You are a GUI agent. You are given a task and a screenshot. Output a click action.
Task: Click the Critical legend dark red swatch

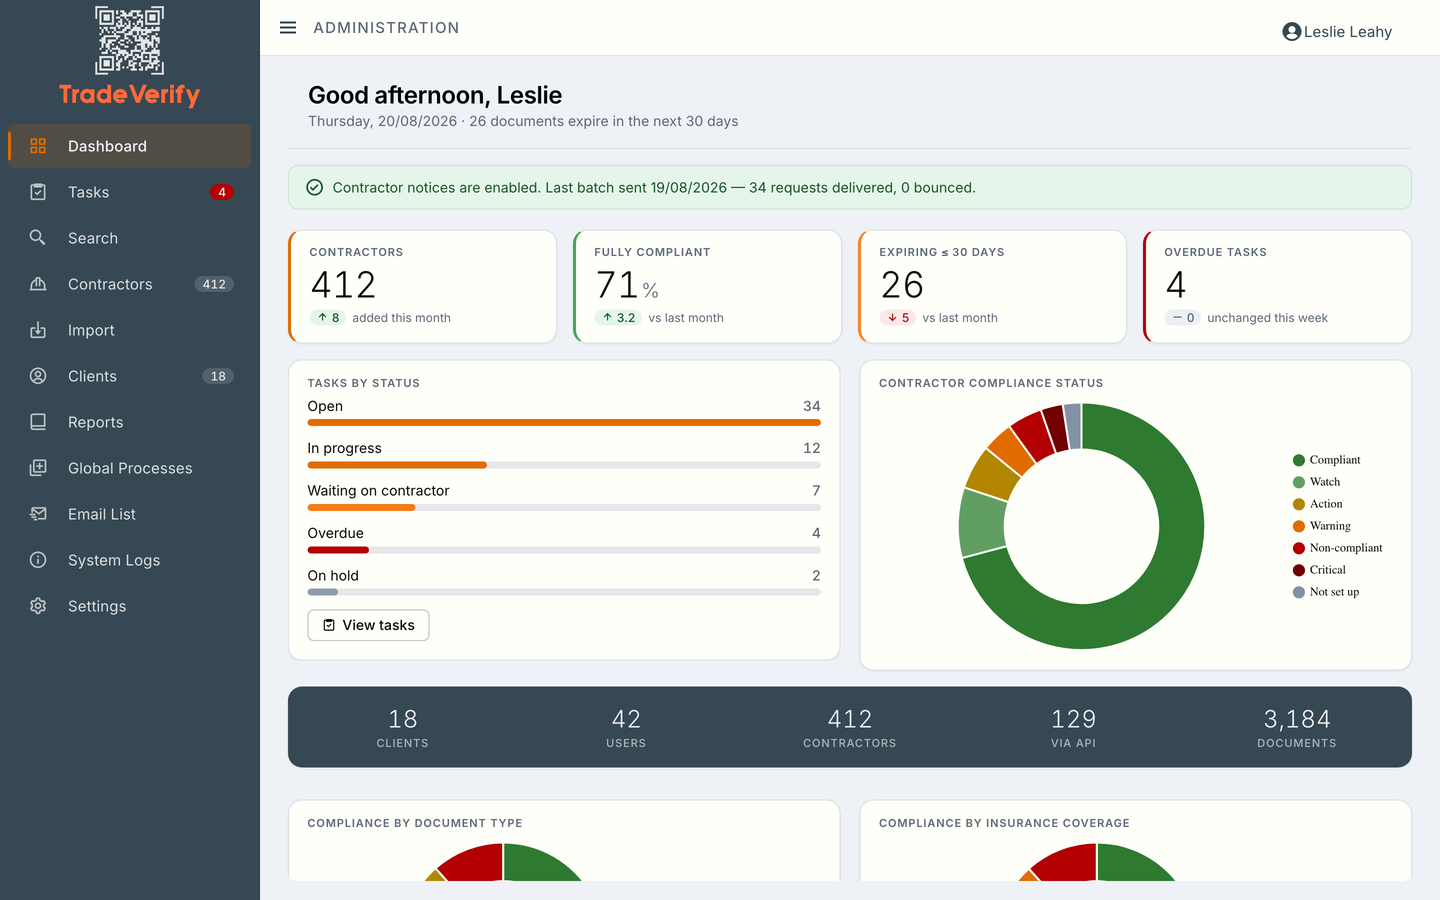pyautogui.click(x=1299, y=570)
